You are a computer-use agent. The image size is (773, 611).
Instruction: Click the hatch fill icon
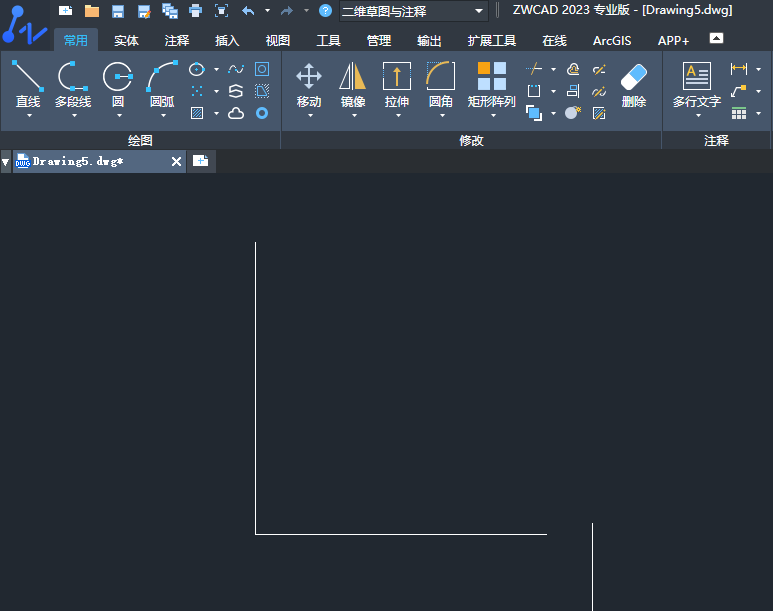pyautogui.click(x=197, y=113)
